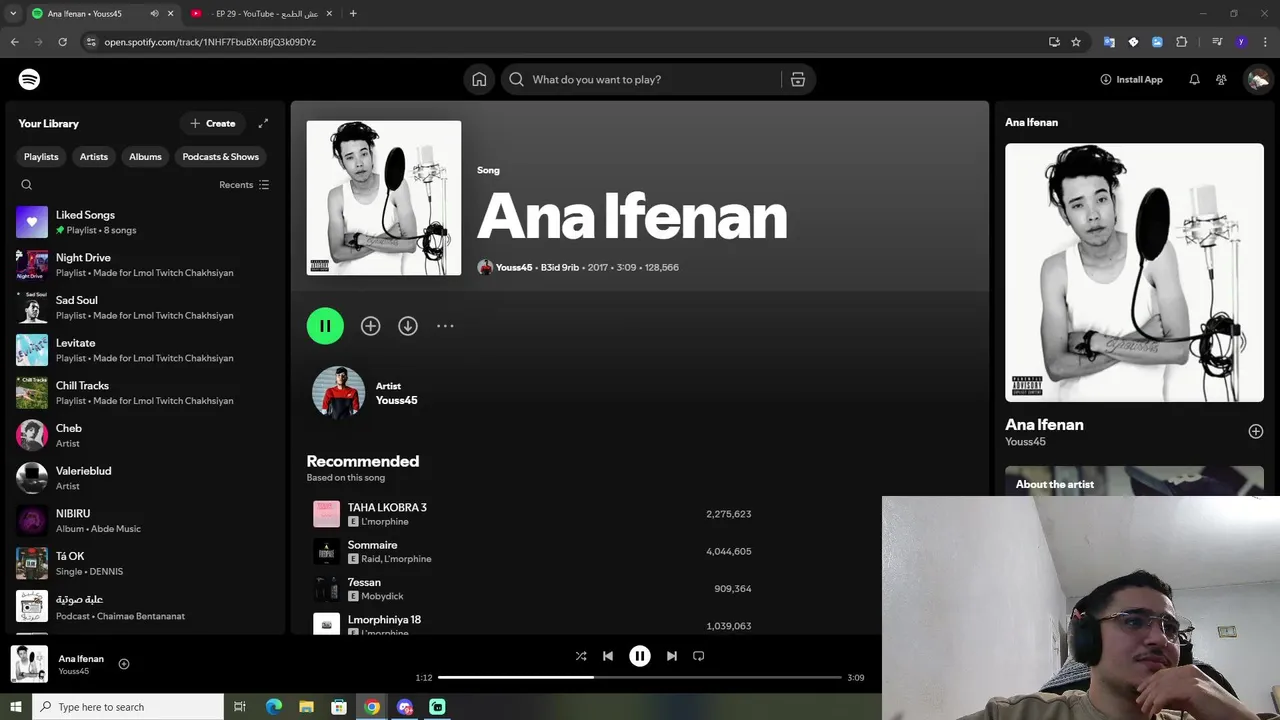Toggle repeat in player bar
The image size is (1280, 720).
click(699, 656)
